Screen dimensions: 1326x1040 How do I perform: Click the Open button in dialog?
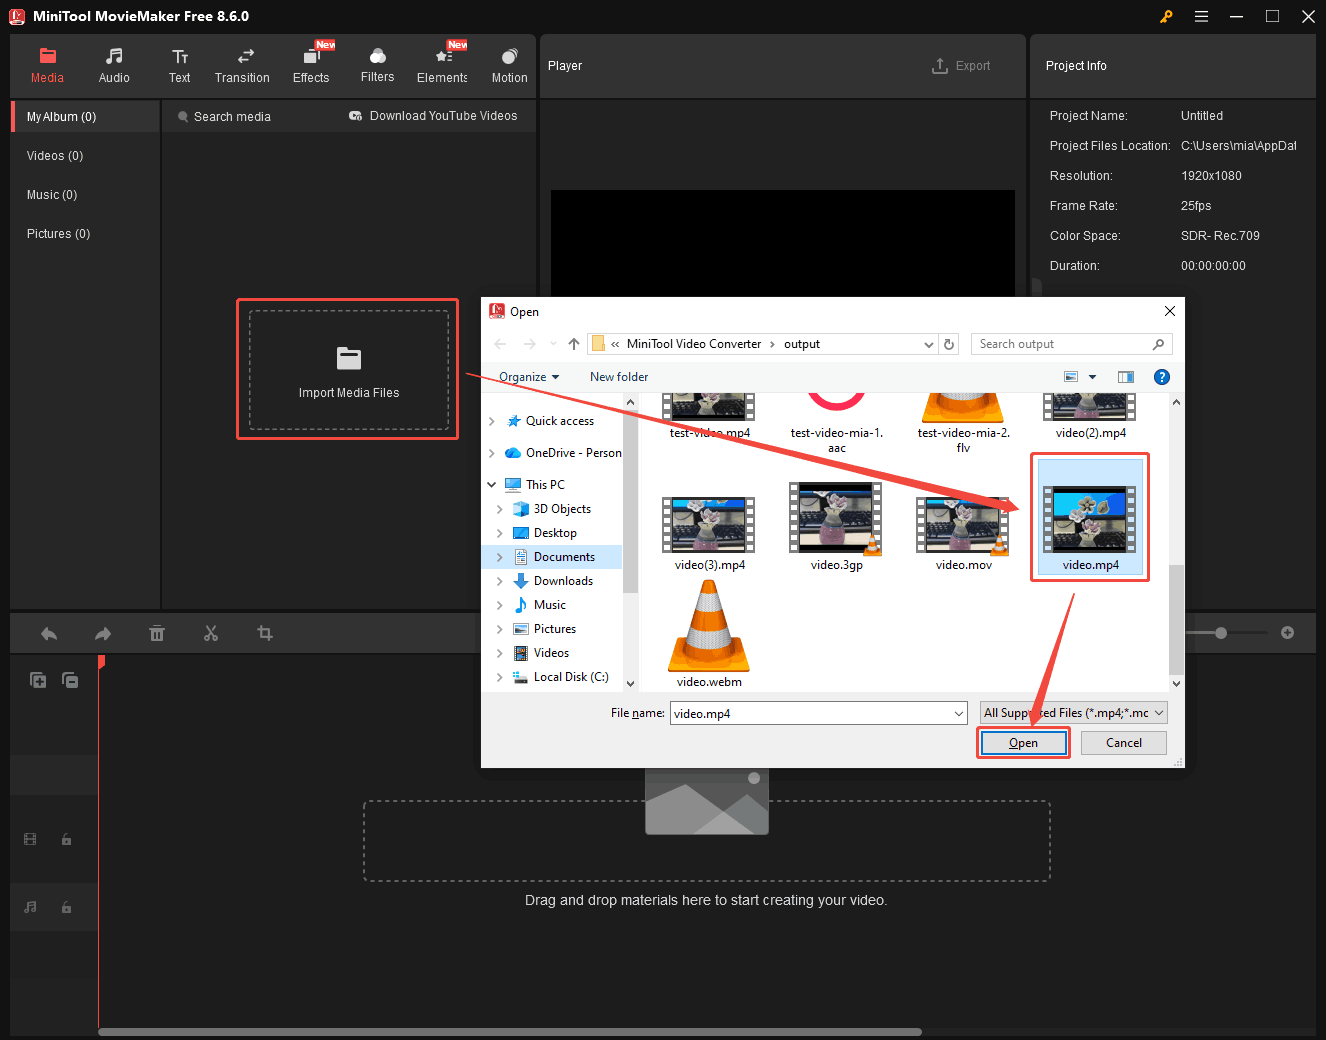1023,743
